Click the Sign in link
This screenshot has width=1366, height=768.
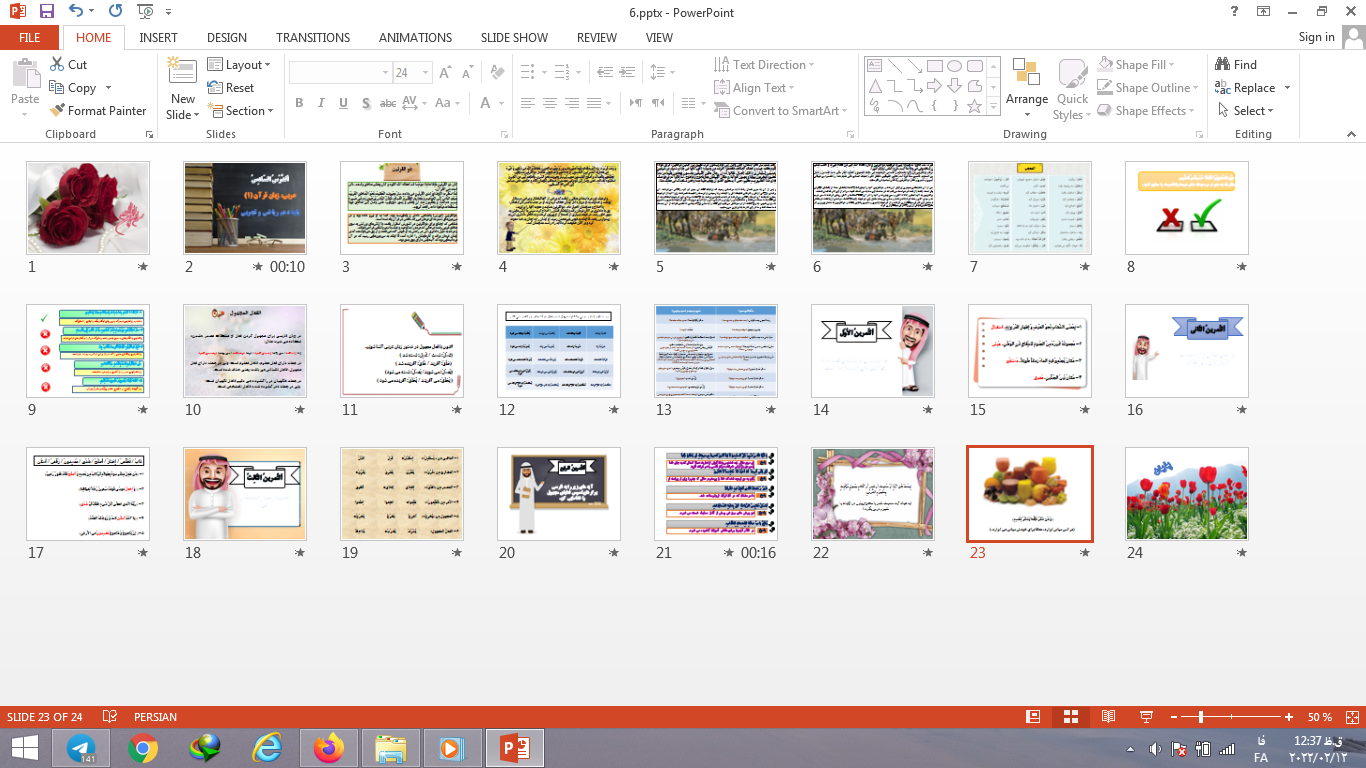(x=1316, y=37)
